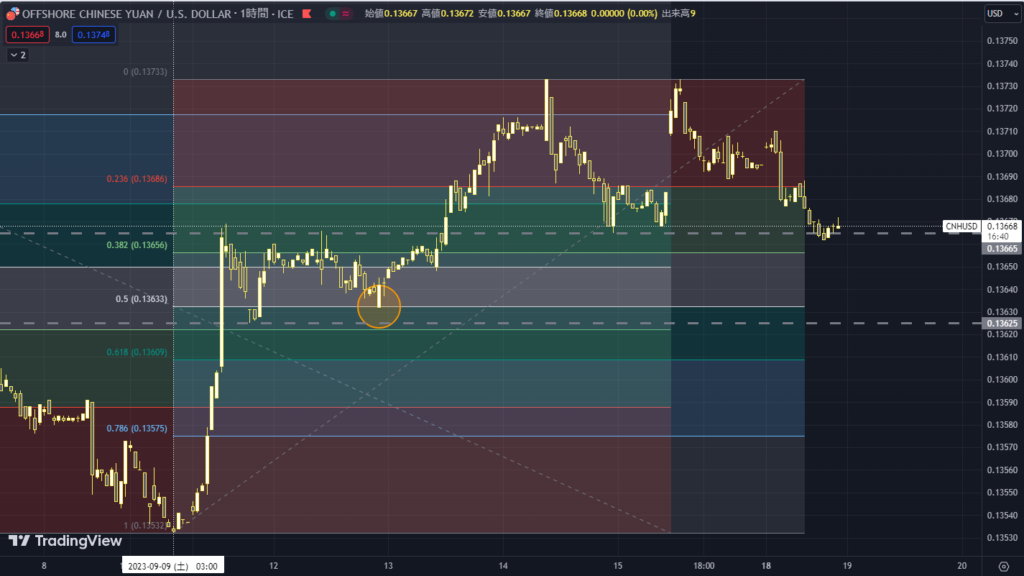Click the CNHUSD price label on price axis
The height and width of the screenshot is (576, 1024).
coord(962,226)
